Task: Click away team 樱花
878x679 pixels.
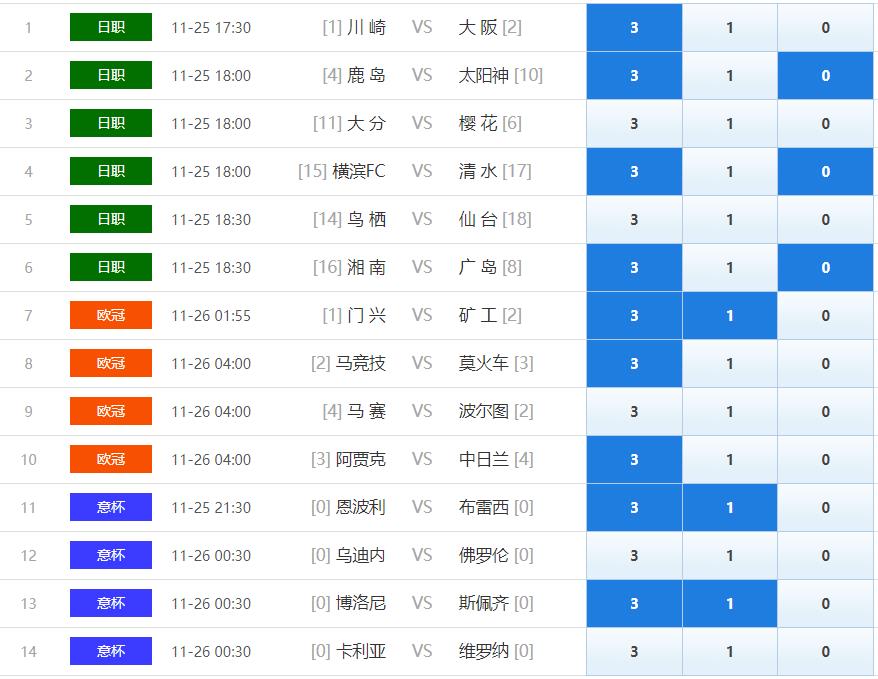Action: pos(478,123)
